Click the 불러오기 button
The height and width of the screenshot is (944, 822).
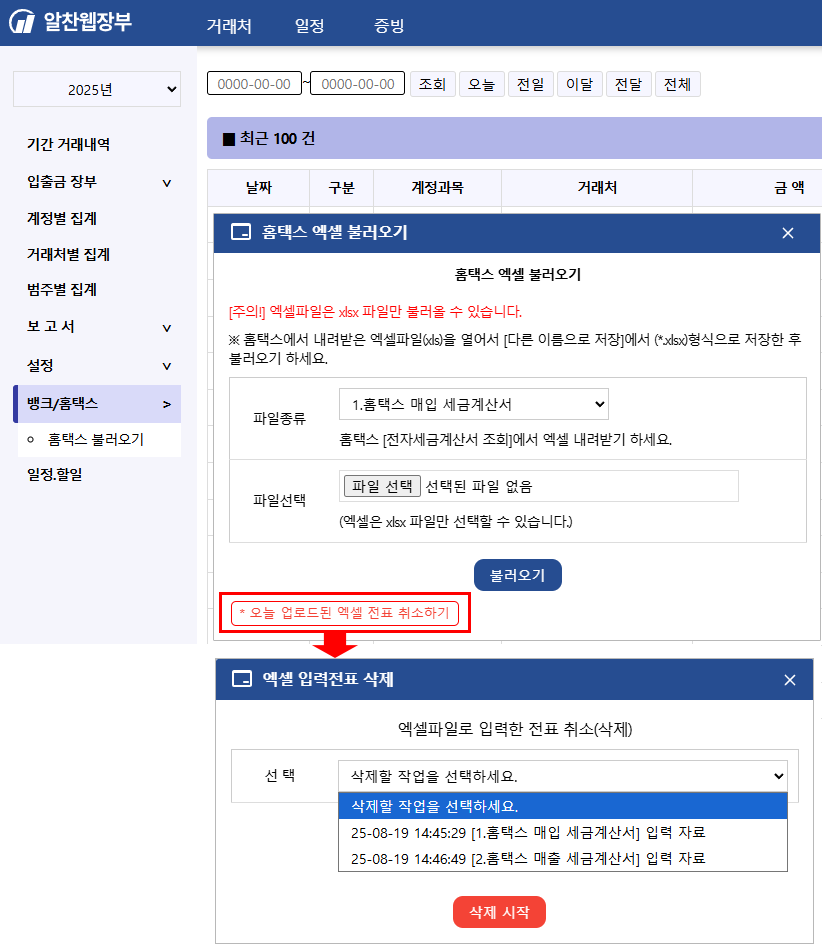(518, 575)
